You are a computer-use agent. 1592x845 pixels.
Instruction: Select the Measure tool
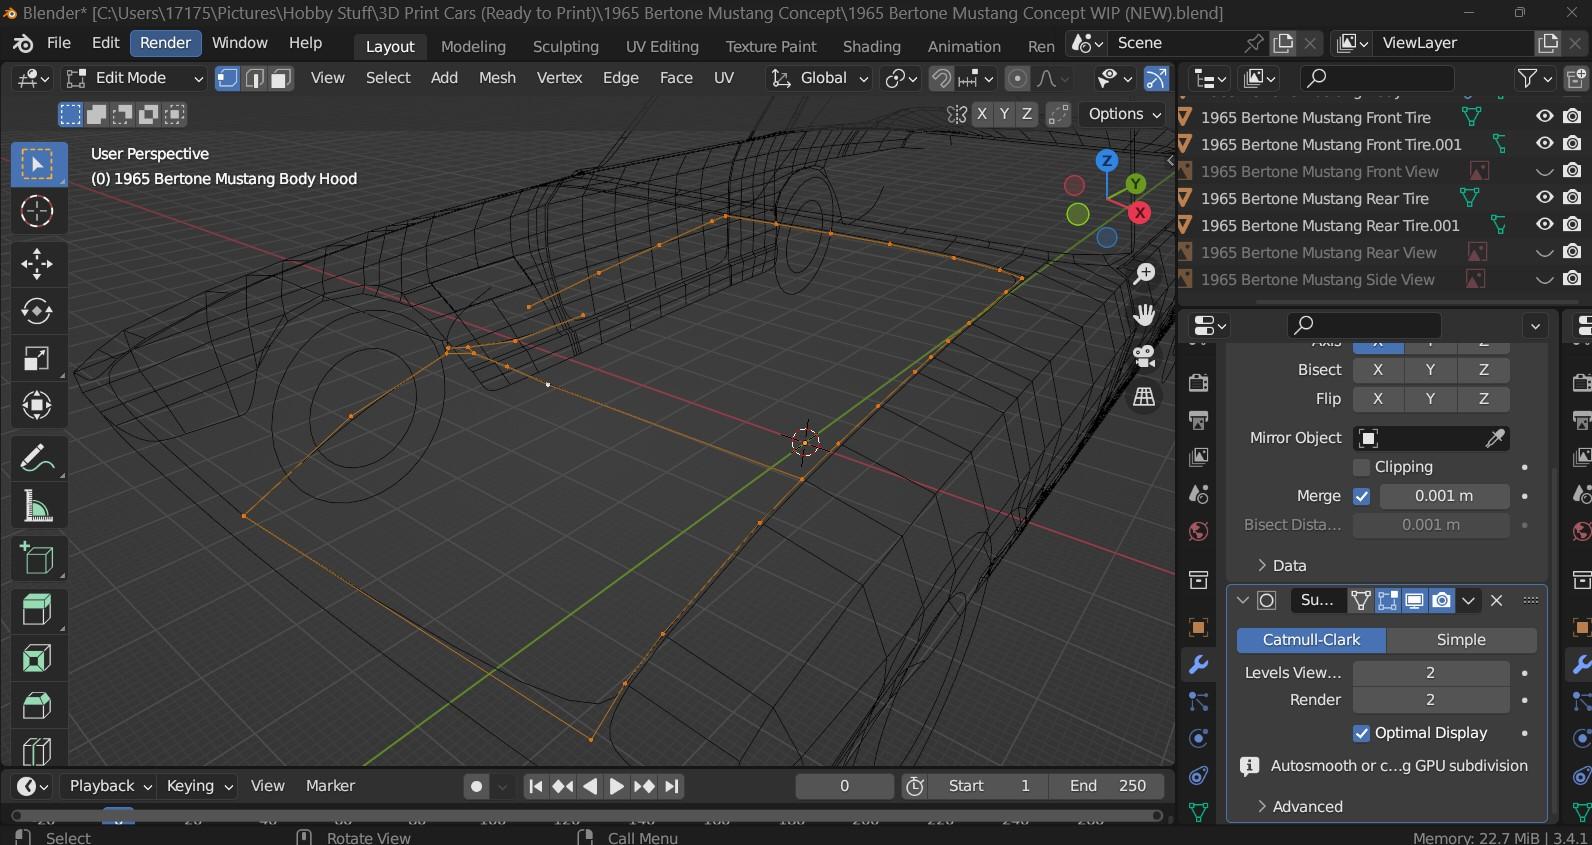coord(38,506)
